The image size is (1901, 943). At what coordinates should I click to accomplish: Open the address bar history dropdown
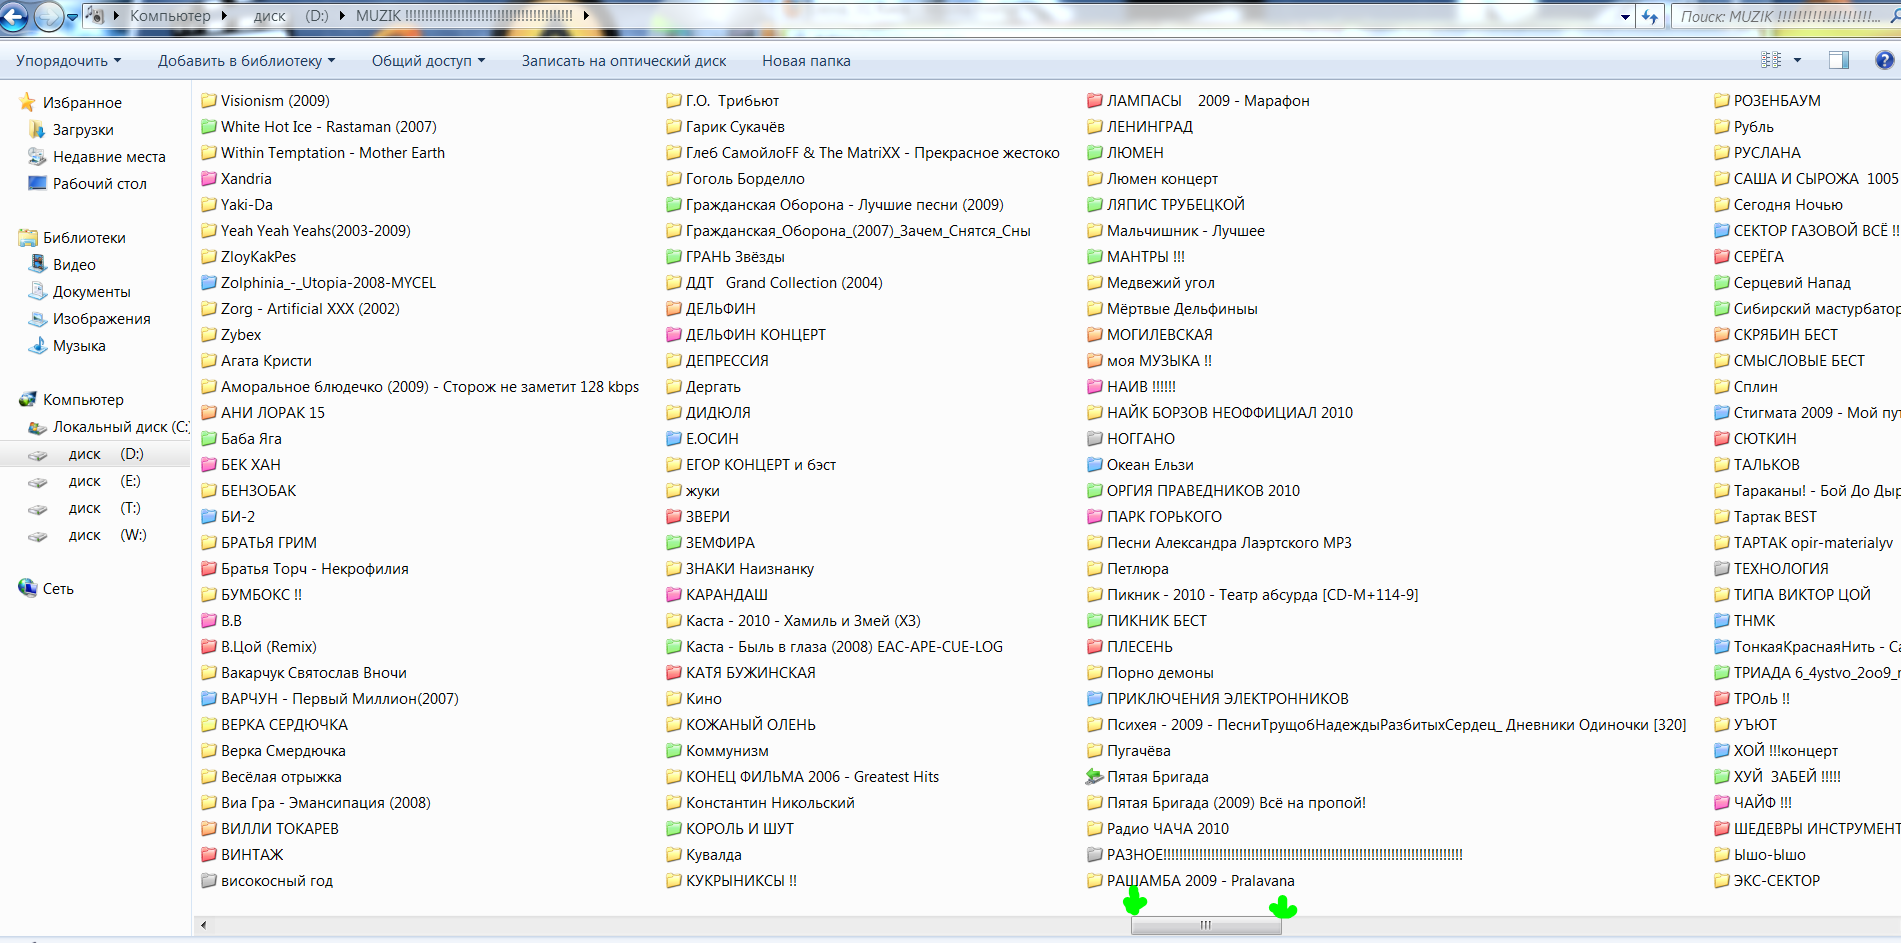[x=1625, y=16]
